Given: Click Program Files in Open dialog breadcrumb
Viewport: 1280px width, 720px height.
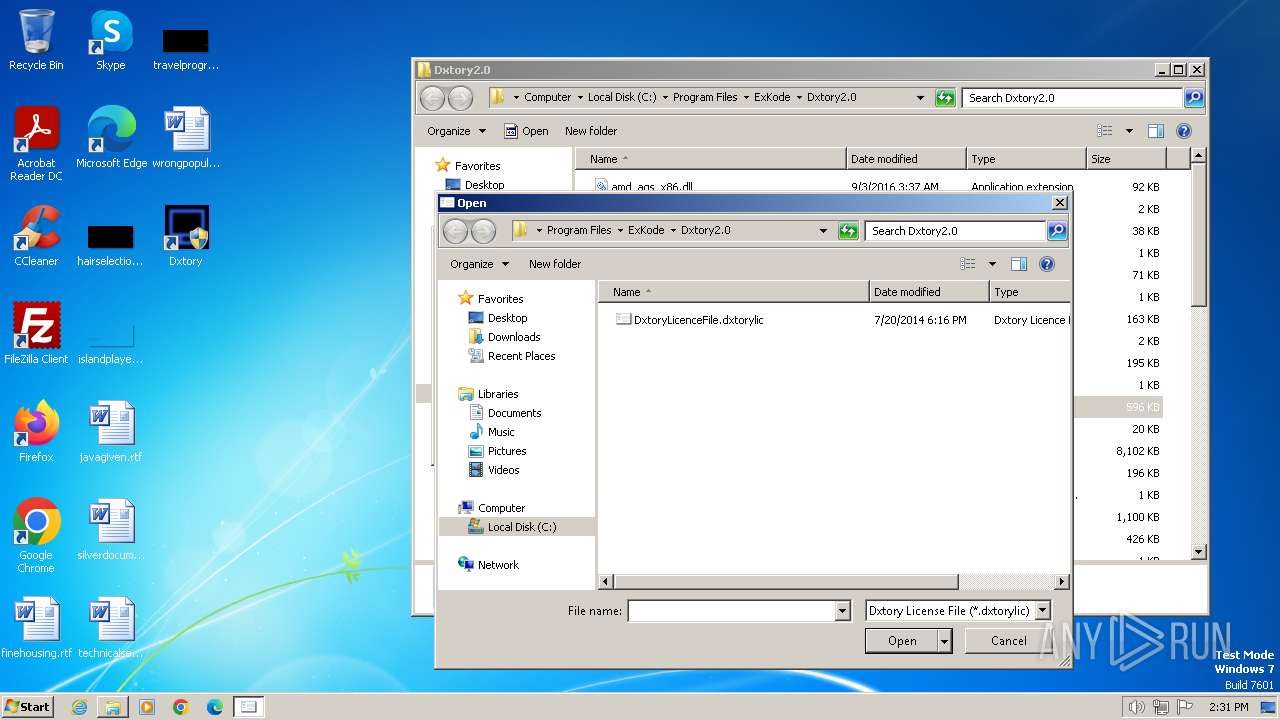Looking at the screenshot, I should [579, 230].
